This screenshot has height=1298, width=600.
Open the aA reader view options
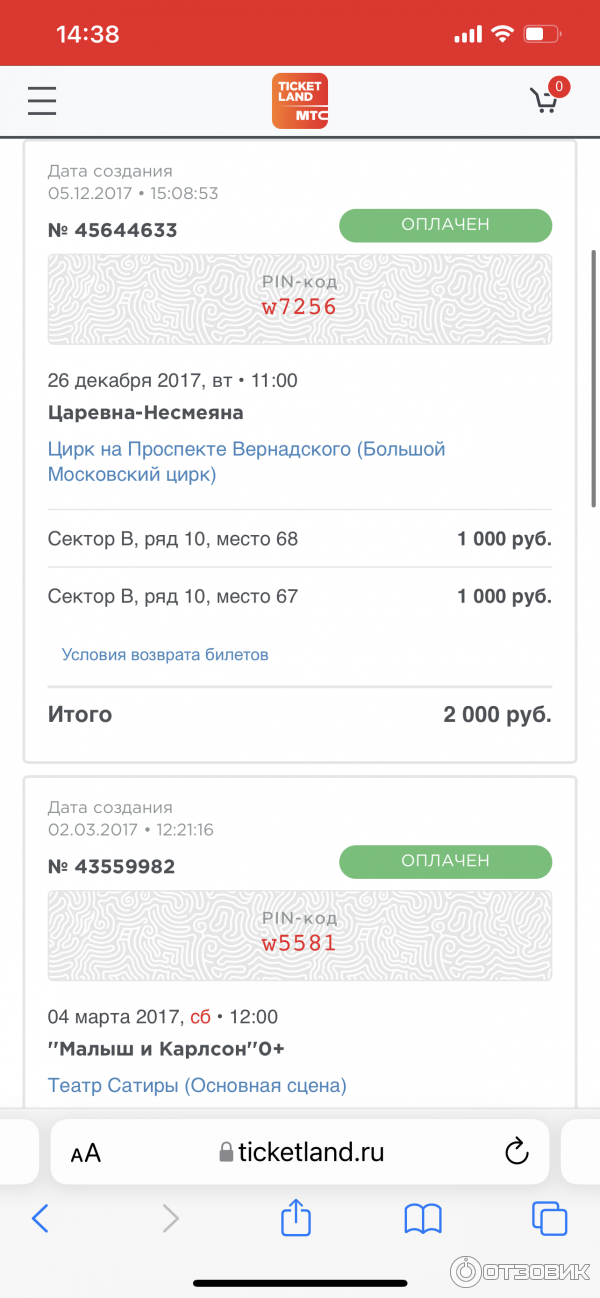pos(86,1153)
